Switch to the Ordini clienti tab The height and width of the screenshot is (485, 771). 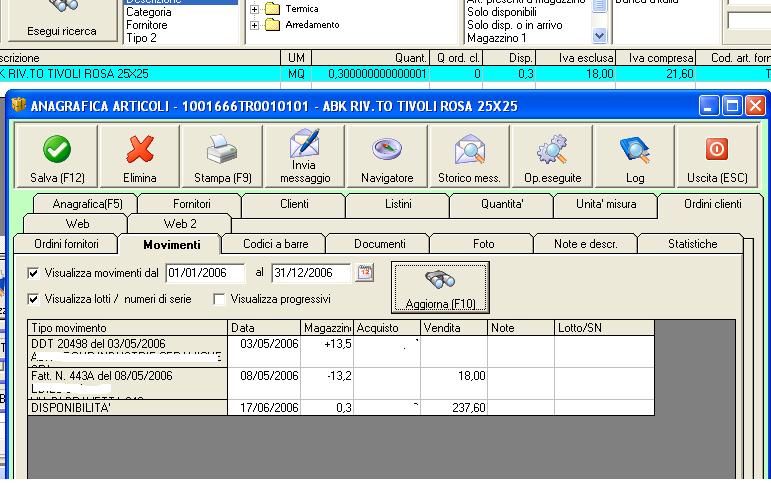click(712, 204)
